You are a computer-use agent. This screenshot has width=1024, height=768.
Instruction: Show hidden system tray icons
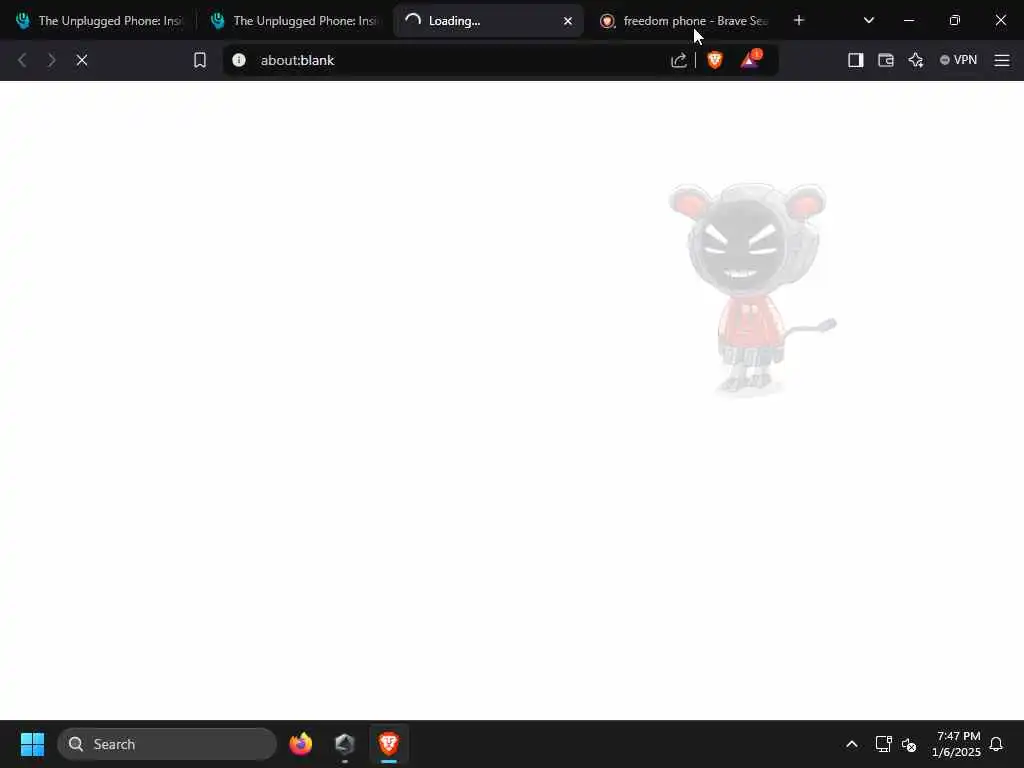tap(852, 744)
